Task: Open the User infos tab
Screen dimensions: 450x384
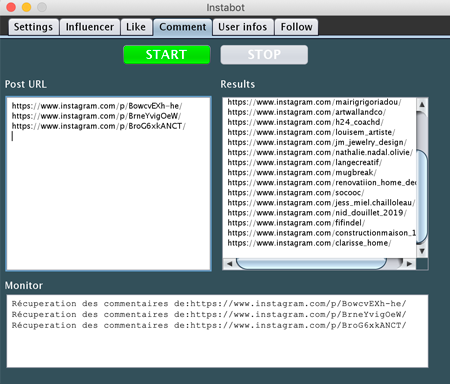Action: 243,27
